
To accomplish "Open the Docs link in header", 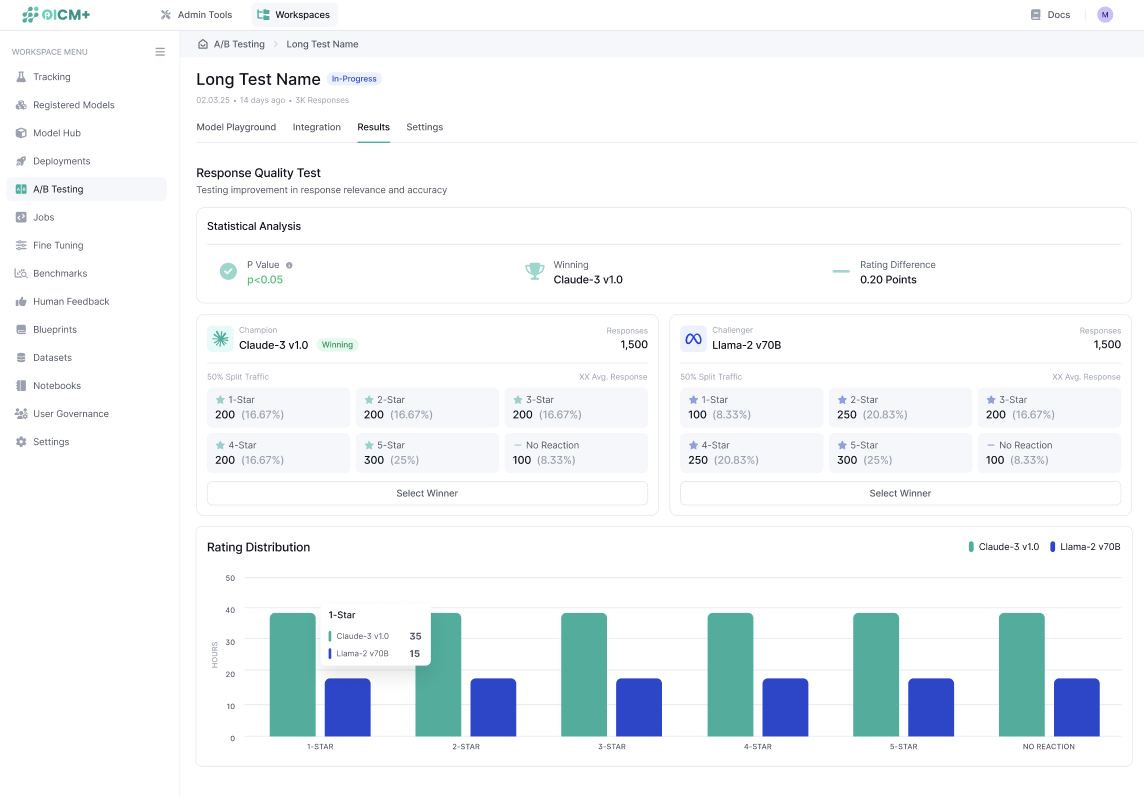I will click(x=1050, y=15).
